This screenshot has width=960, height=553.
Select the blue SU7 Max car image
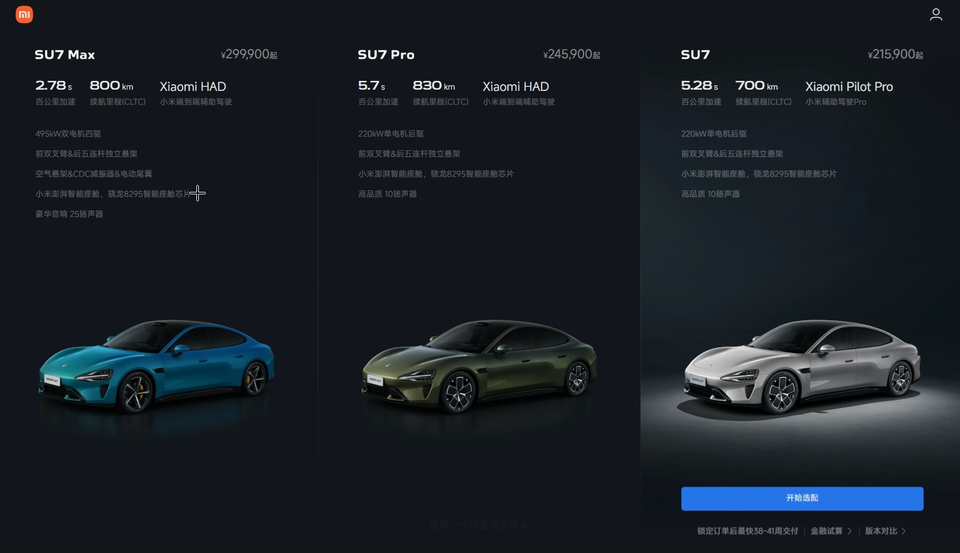point(156,366)
